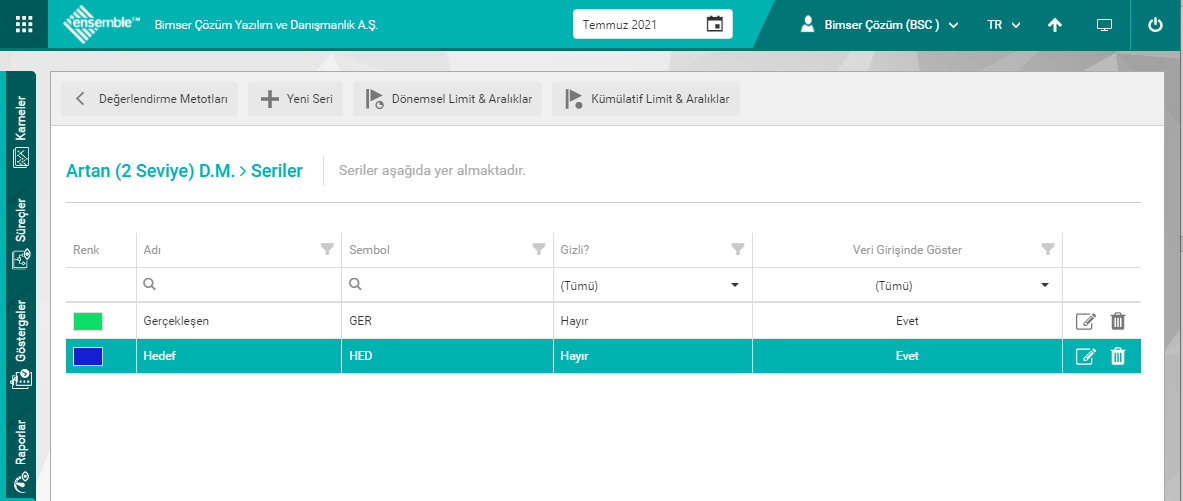Open the apps grid menu icon
Screen dimensions: 1183x501
tap(24, 24)
